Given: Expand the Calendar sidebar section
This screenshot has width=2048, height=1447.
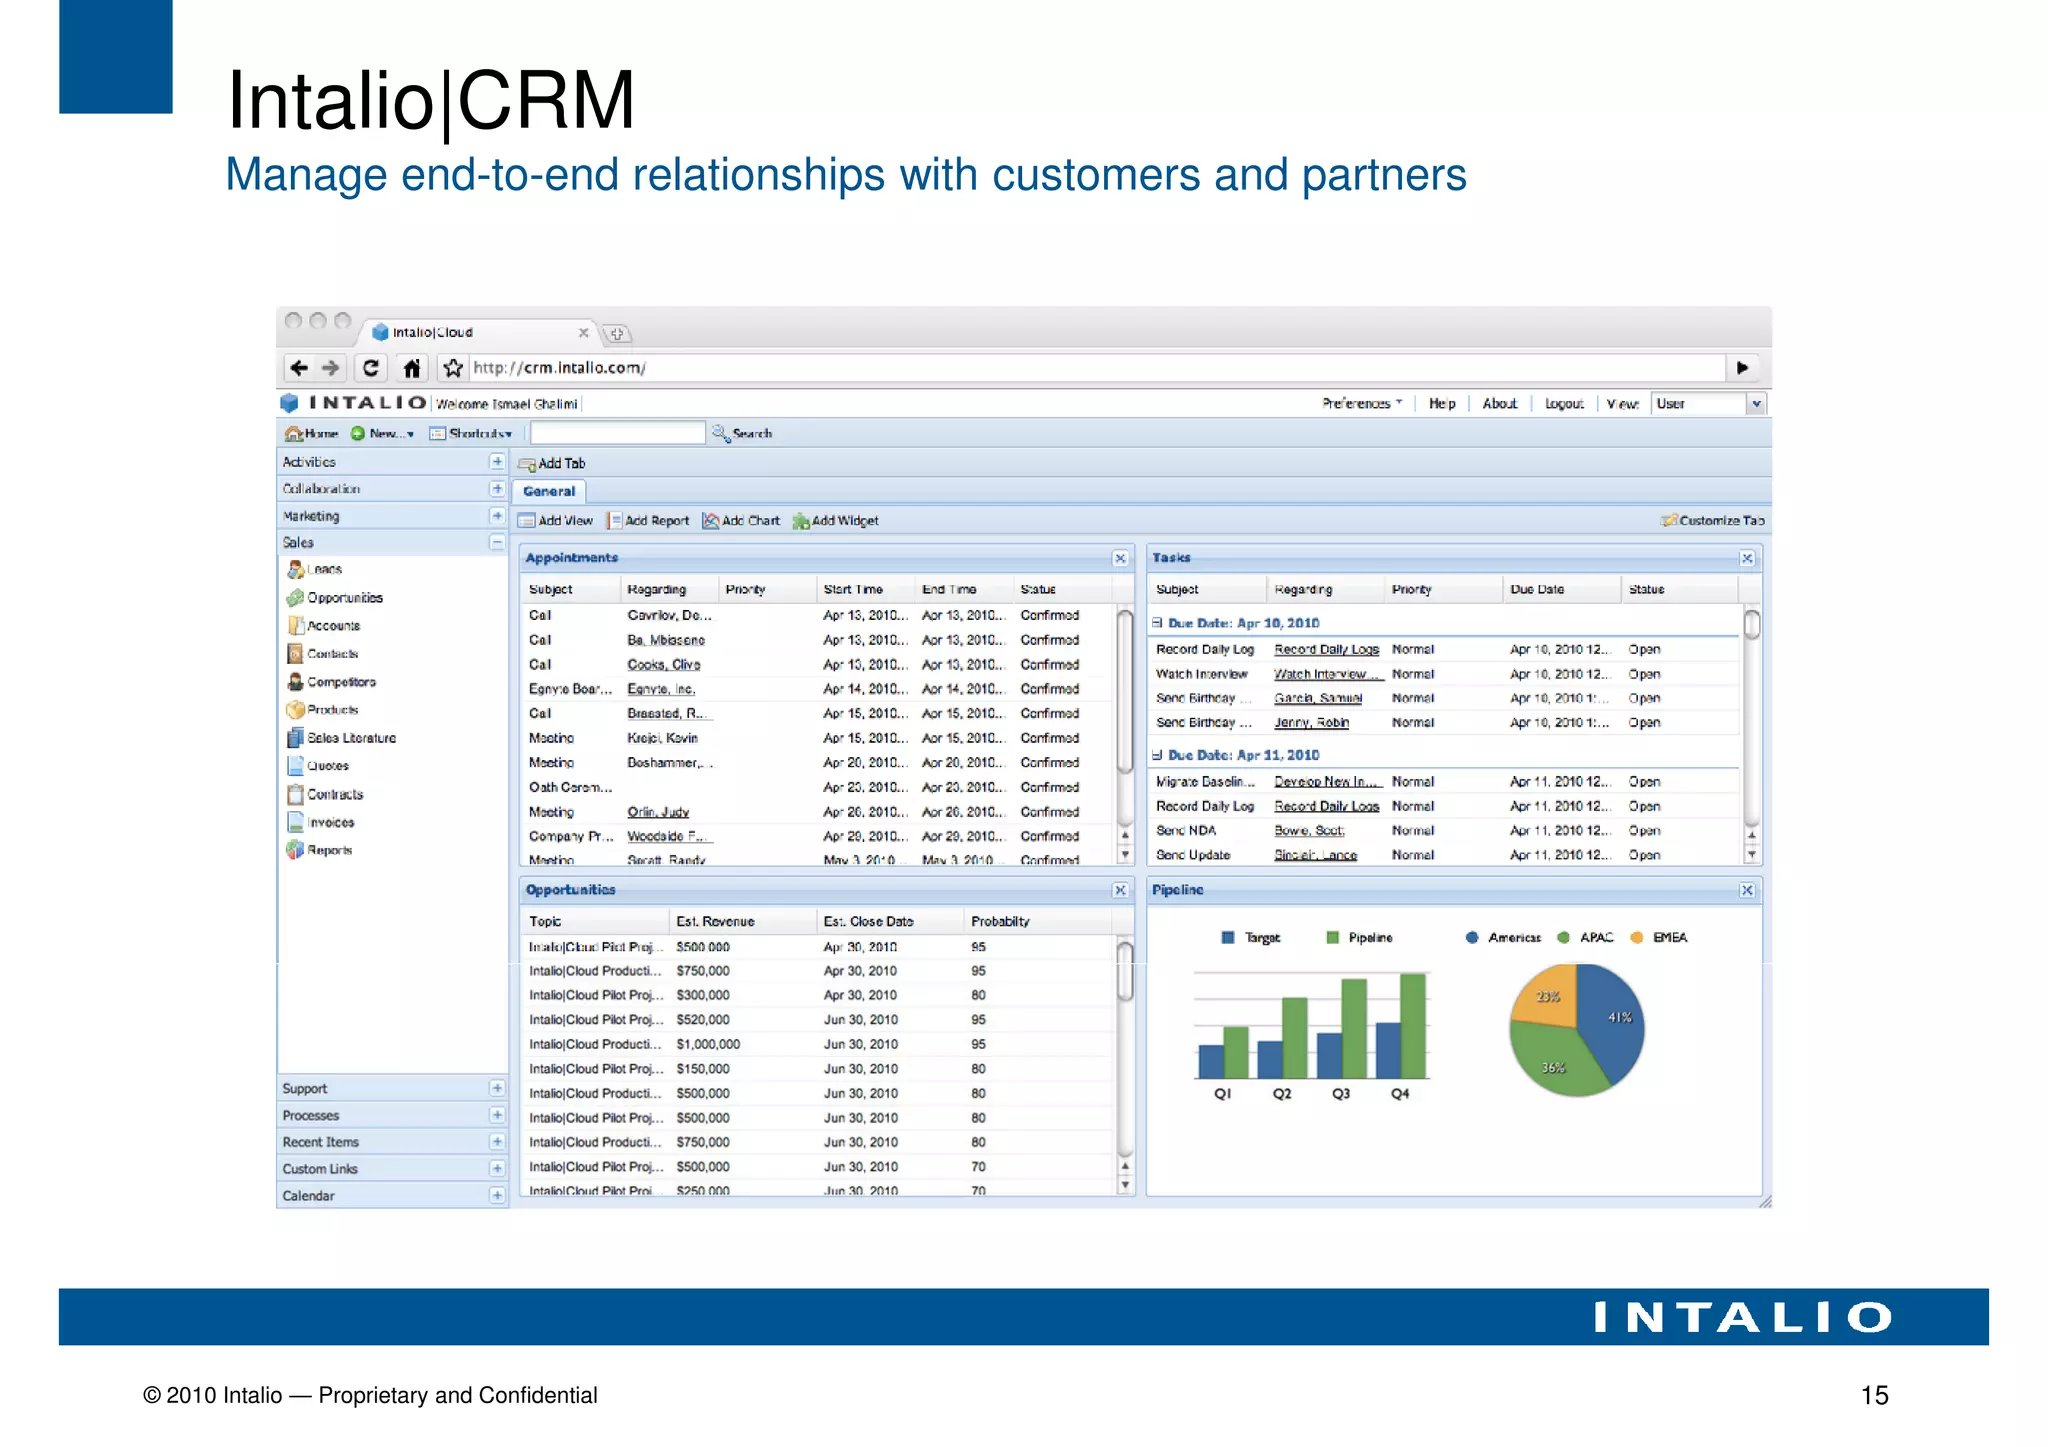Looking at the screenshot, I should 497,1195.
